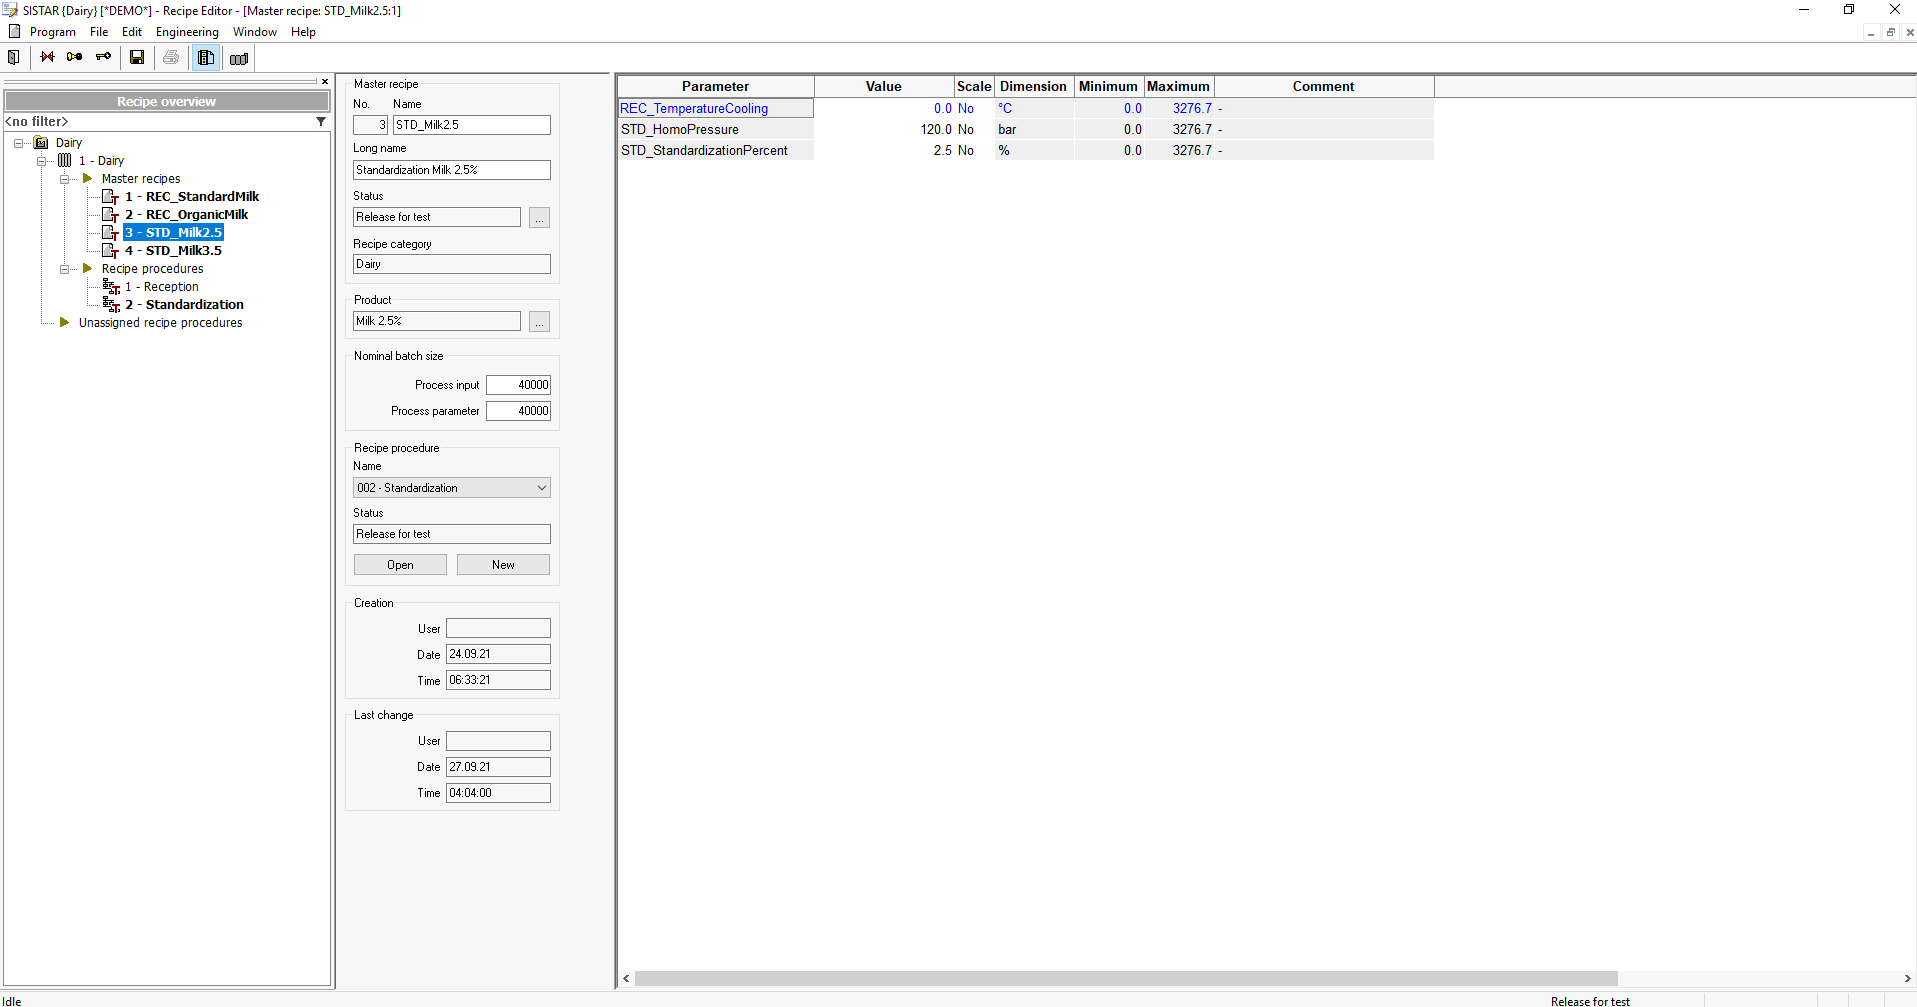This screenshot has height=1007, width=1917.
Task: Click the key icon in the toolbar
Action: pos(103,58)
